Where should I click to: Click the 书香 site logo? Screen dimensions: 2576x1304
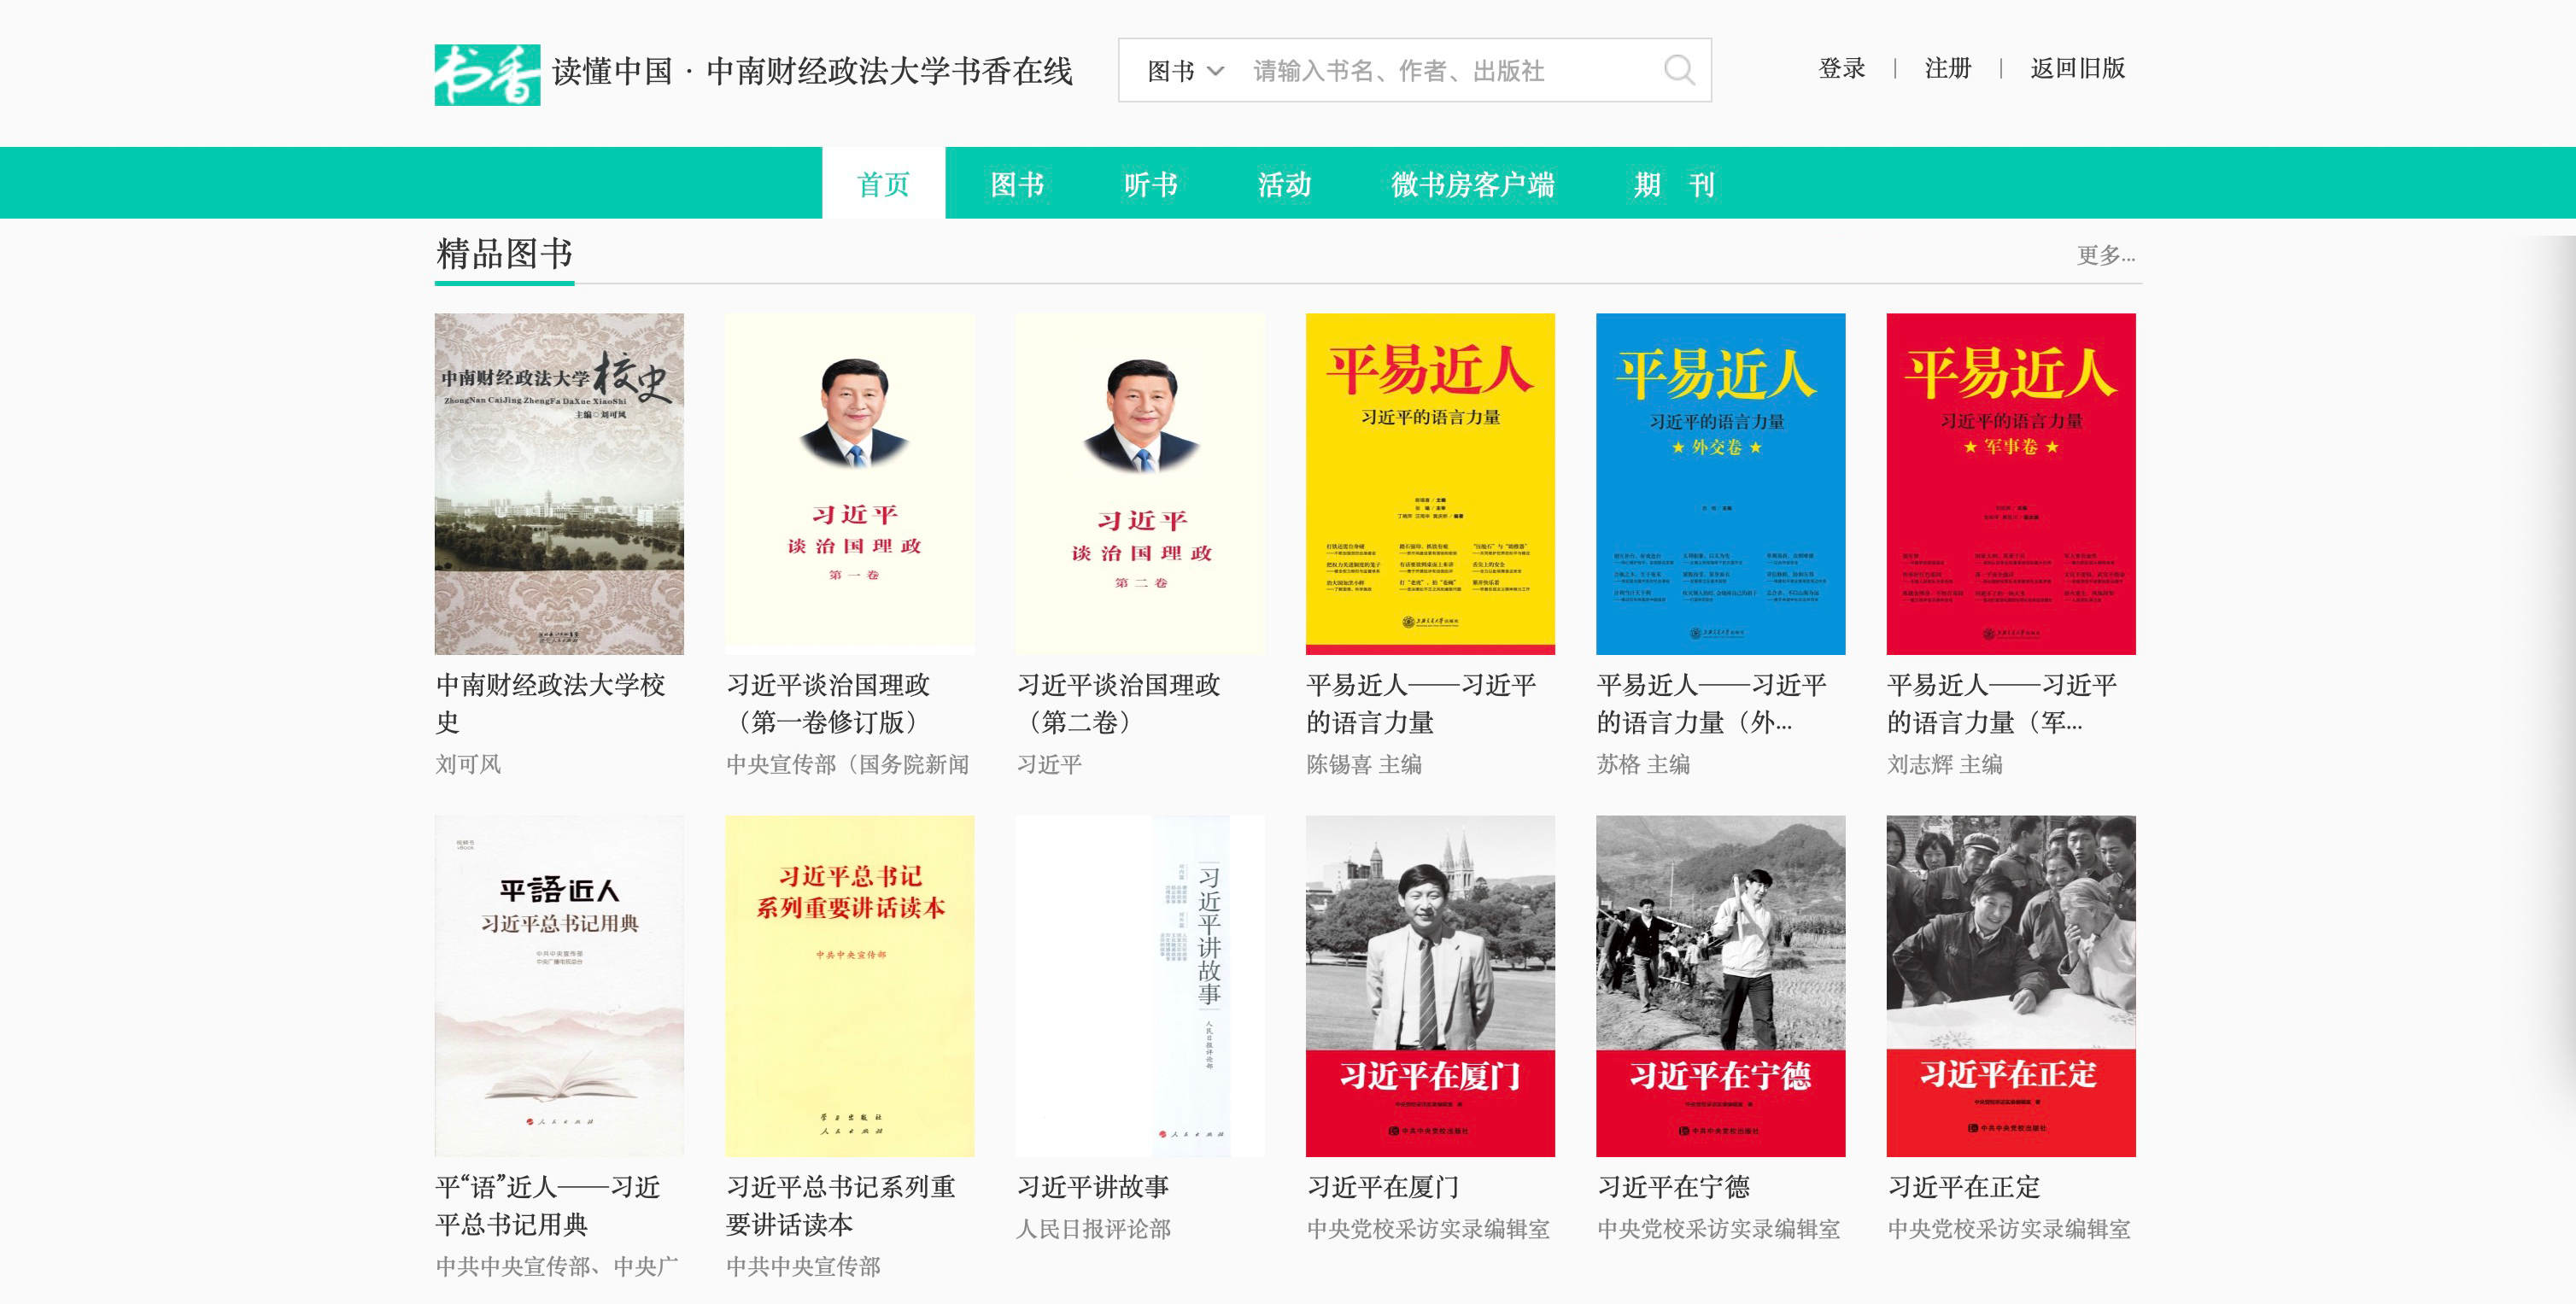[x=487, y=74]
